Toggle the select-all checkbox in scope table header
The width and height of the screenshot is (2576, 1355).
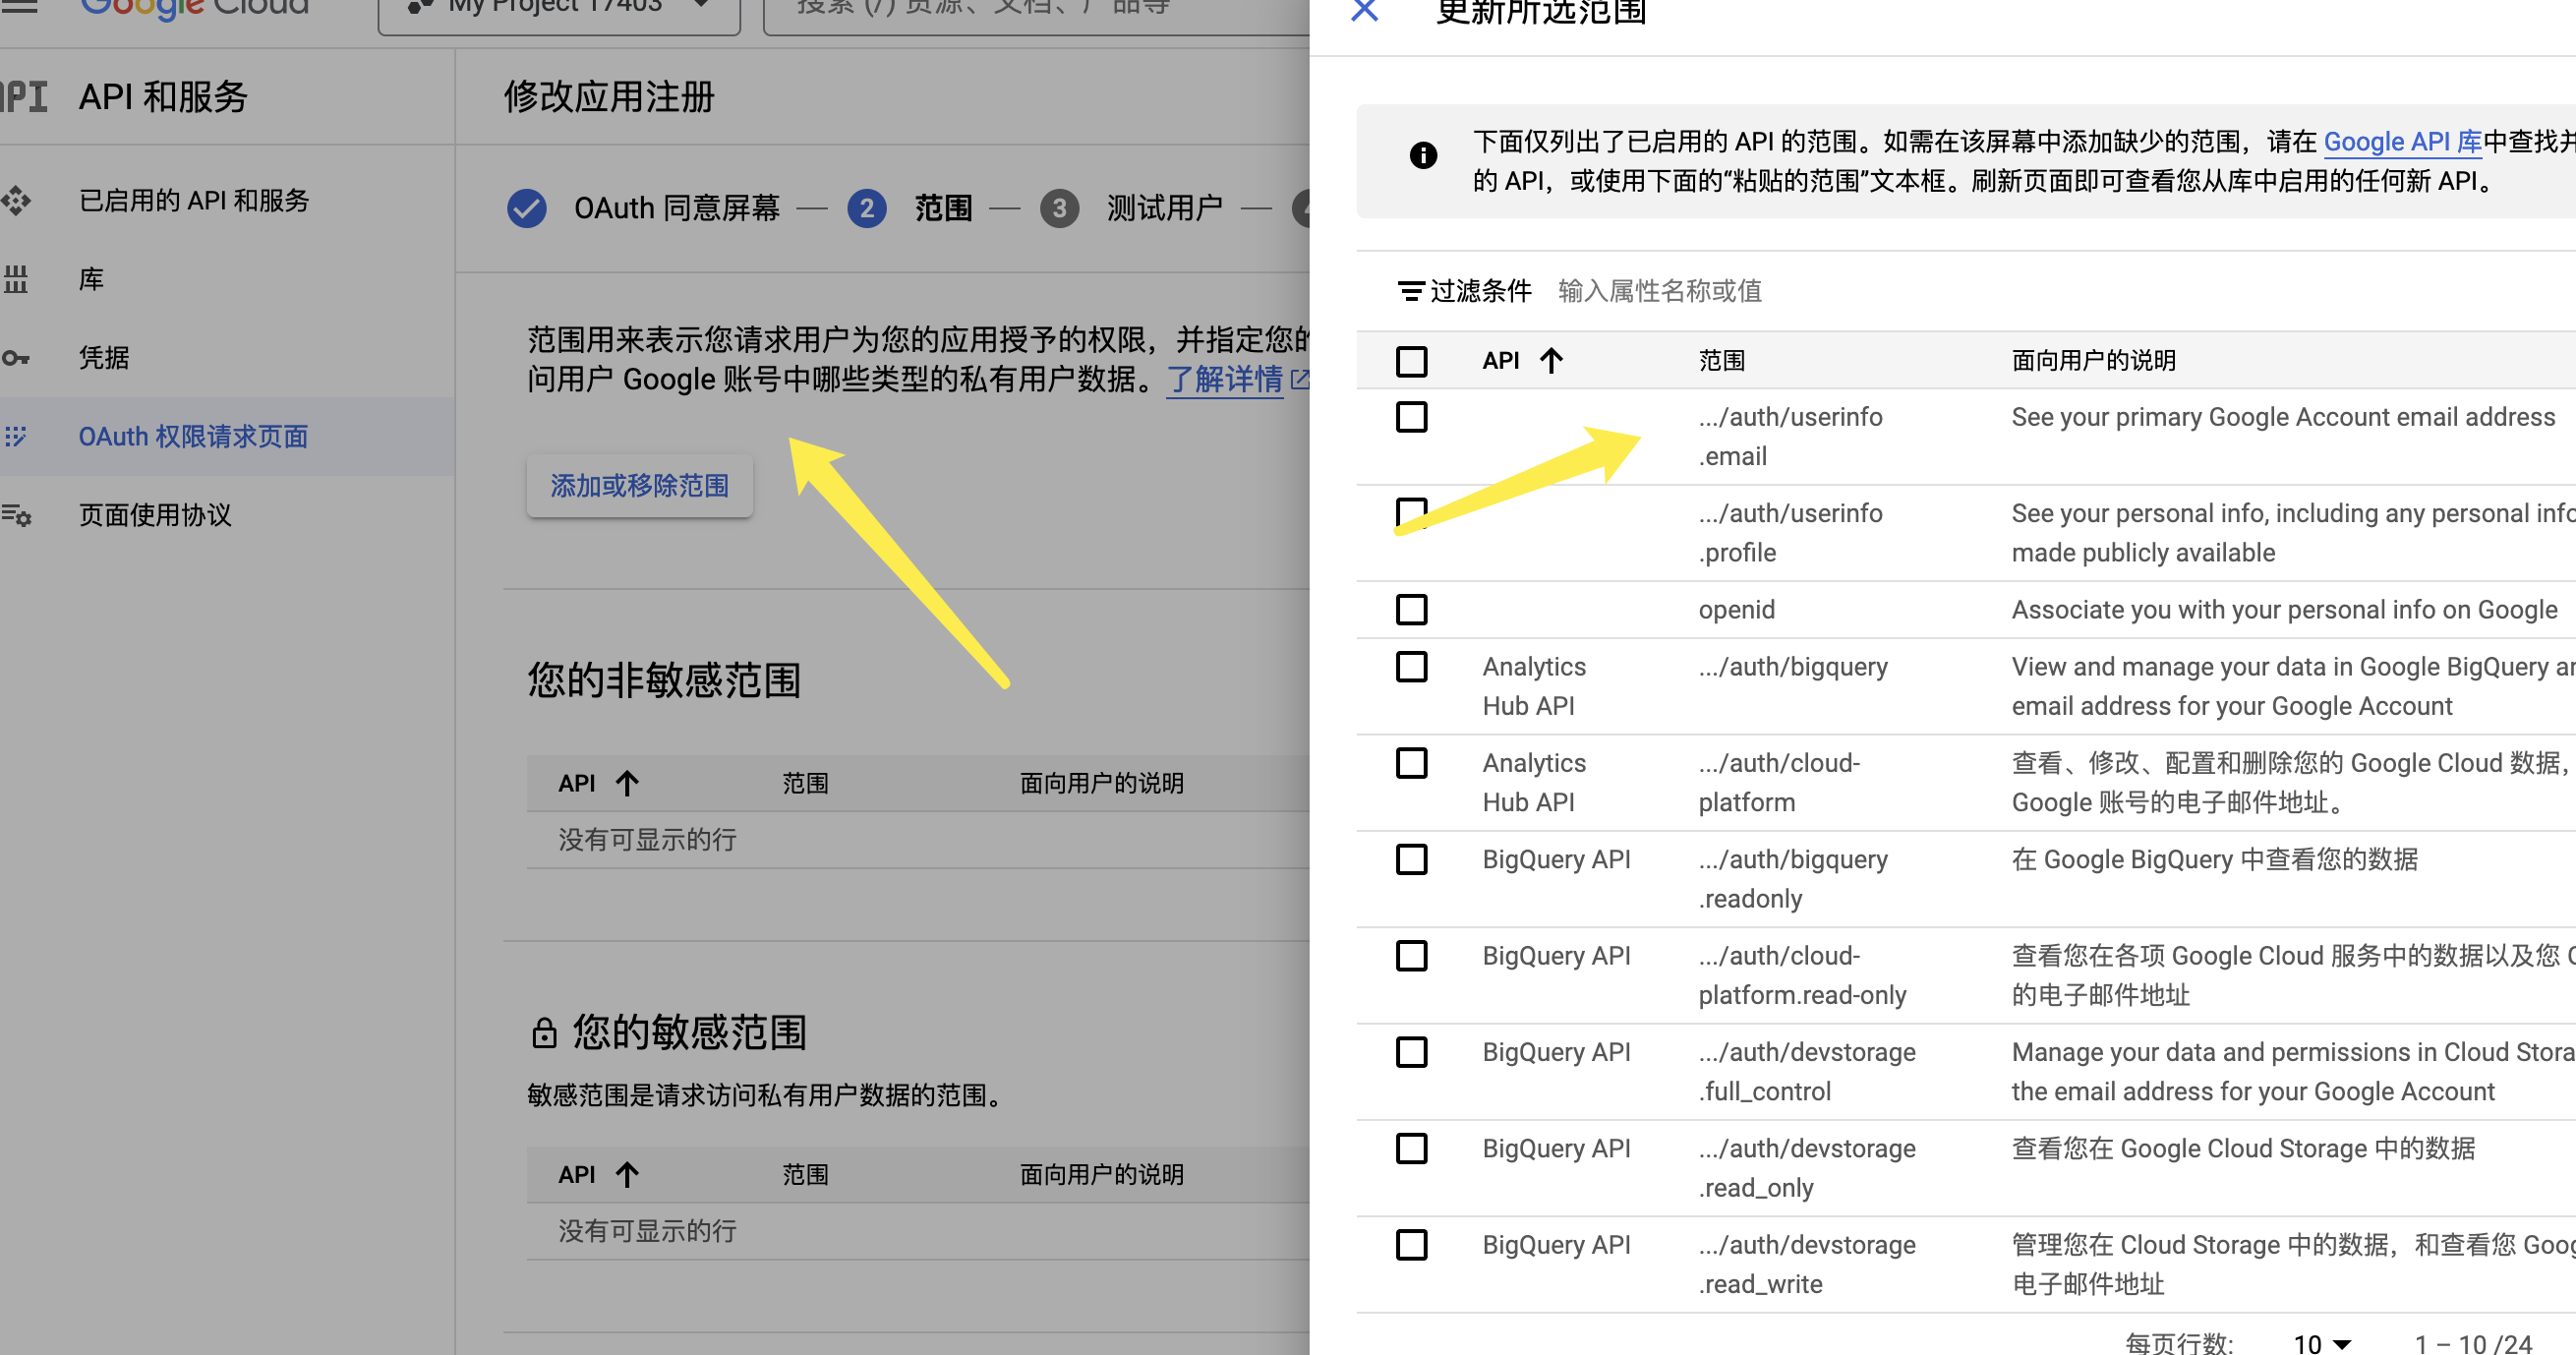(1411, 361)
